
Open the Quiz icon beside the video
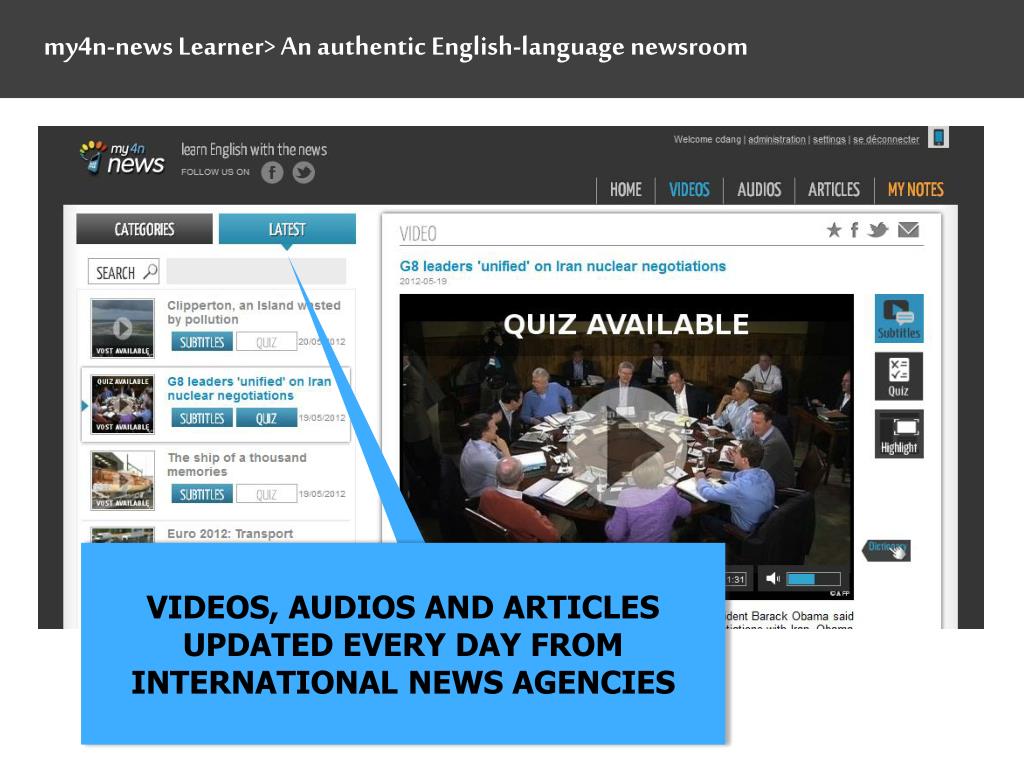(x=899, y=376)
